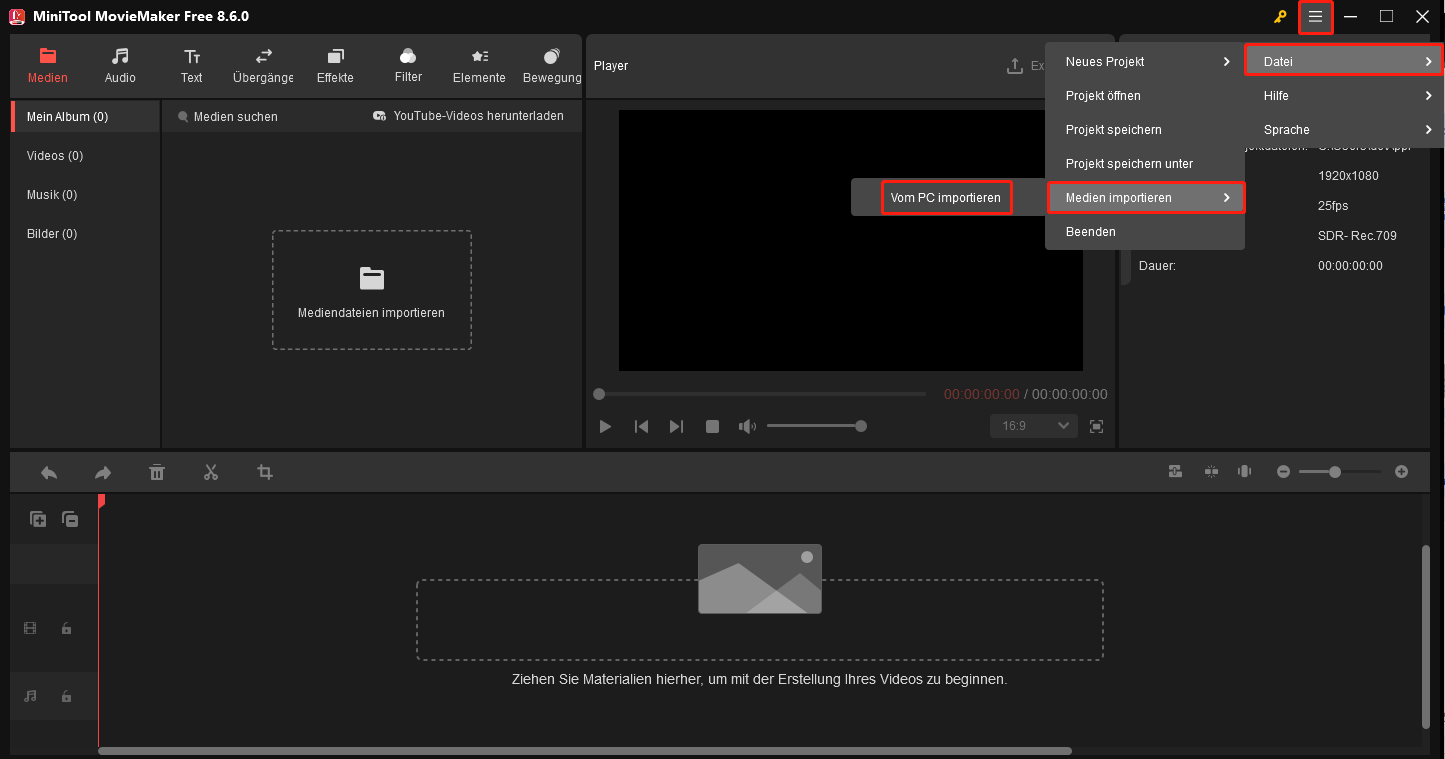
Task: Select the Medien panel icon
Action: click(x=47, y=65)
